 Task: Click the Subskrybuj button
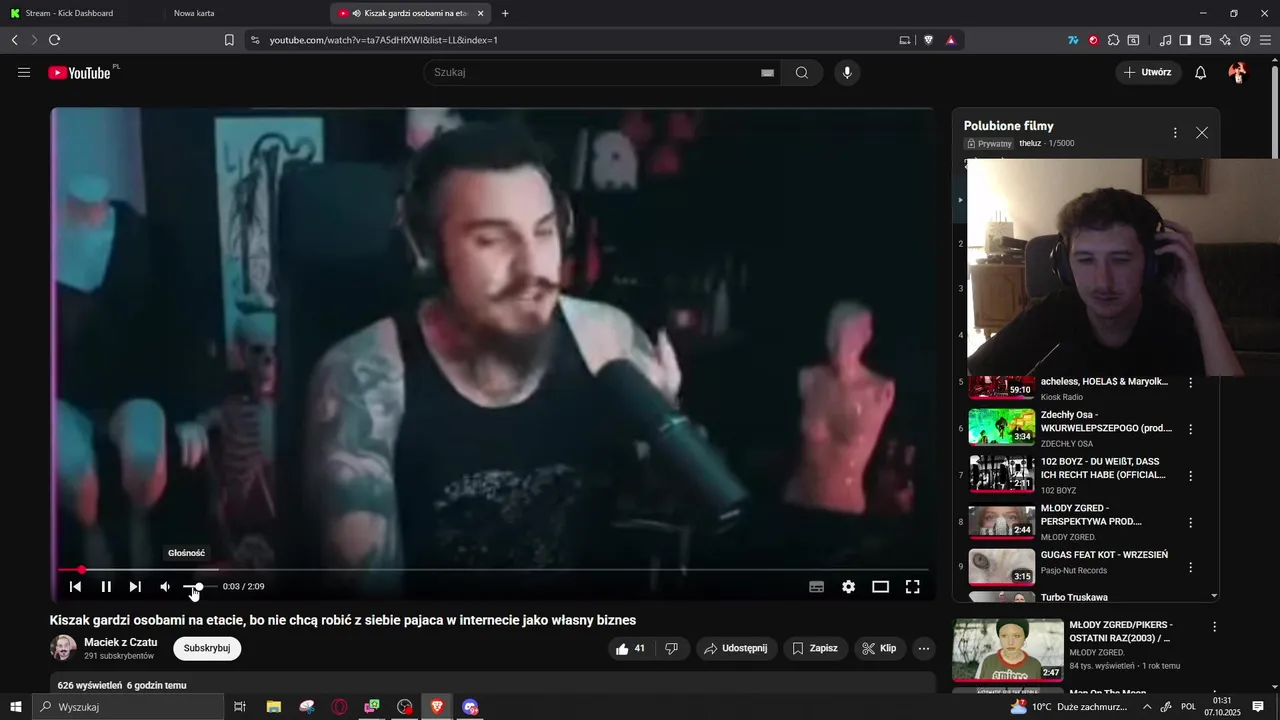pos(207,648)
